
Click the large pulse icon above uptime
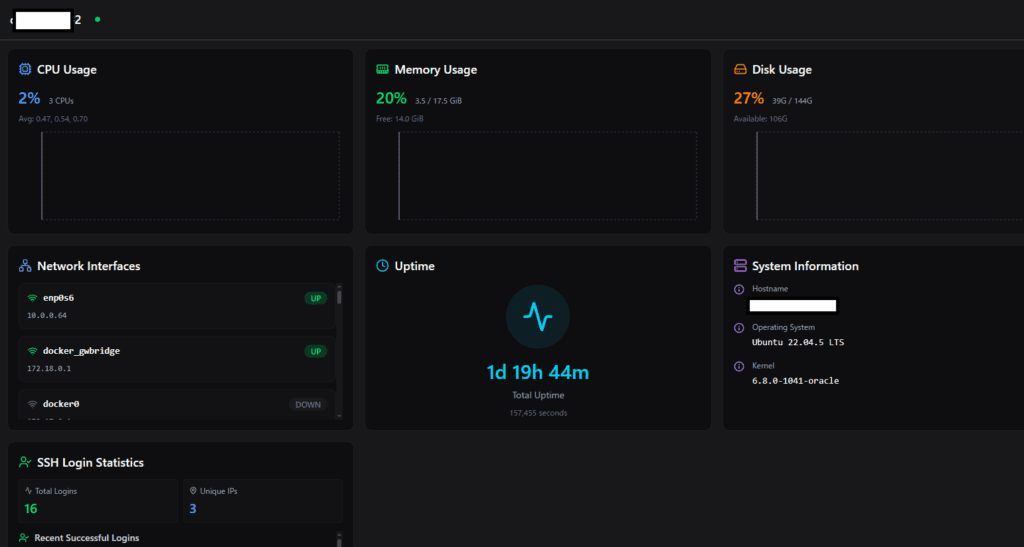538,317
